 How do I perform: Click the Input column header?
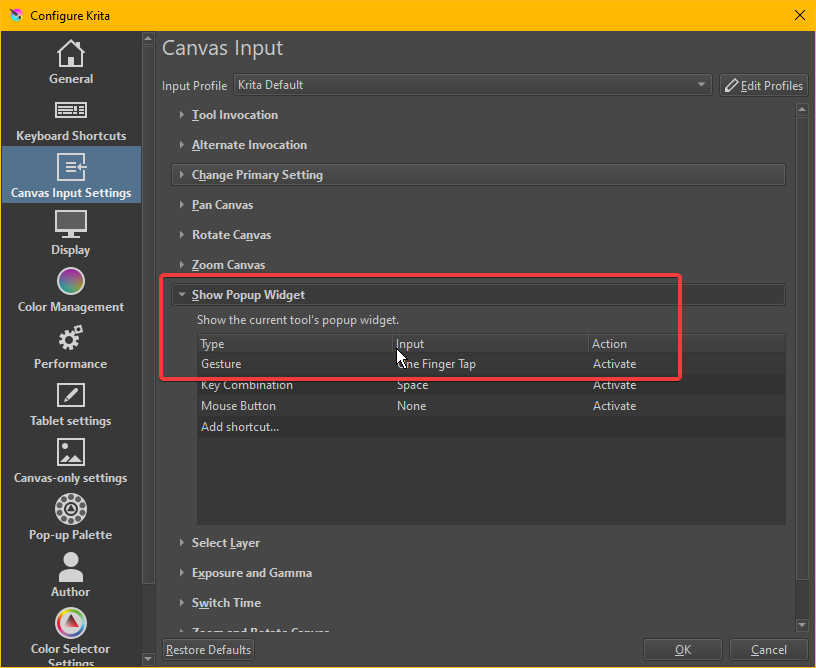click(x=410, y=344)
